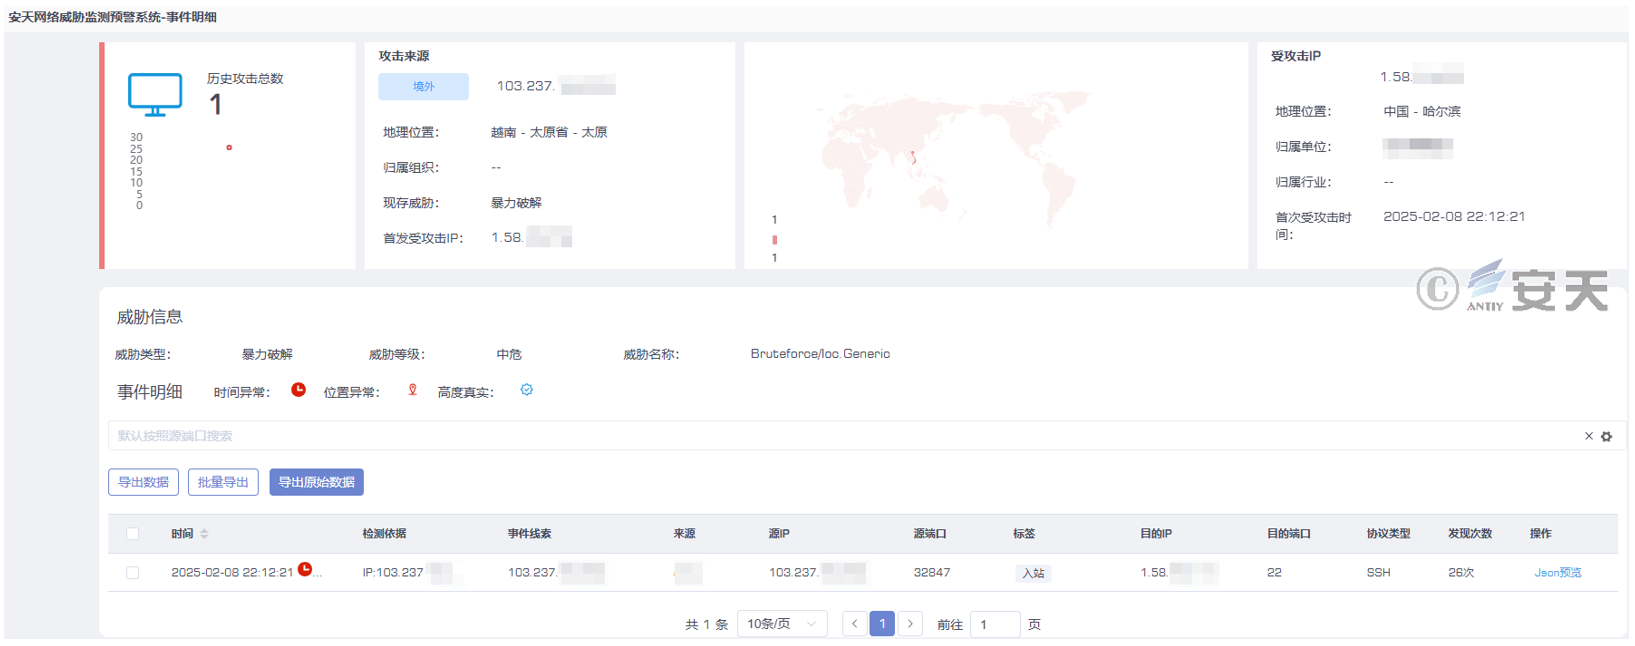Open the Json预览 link
Viewport: 1635px width, 646px height.
tap(1558, 573)
